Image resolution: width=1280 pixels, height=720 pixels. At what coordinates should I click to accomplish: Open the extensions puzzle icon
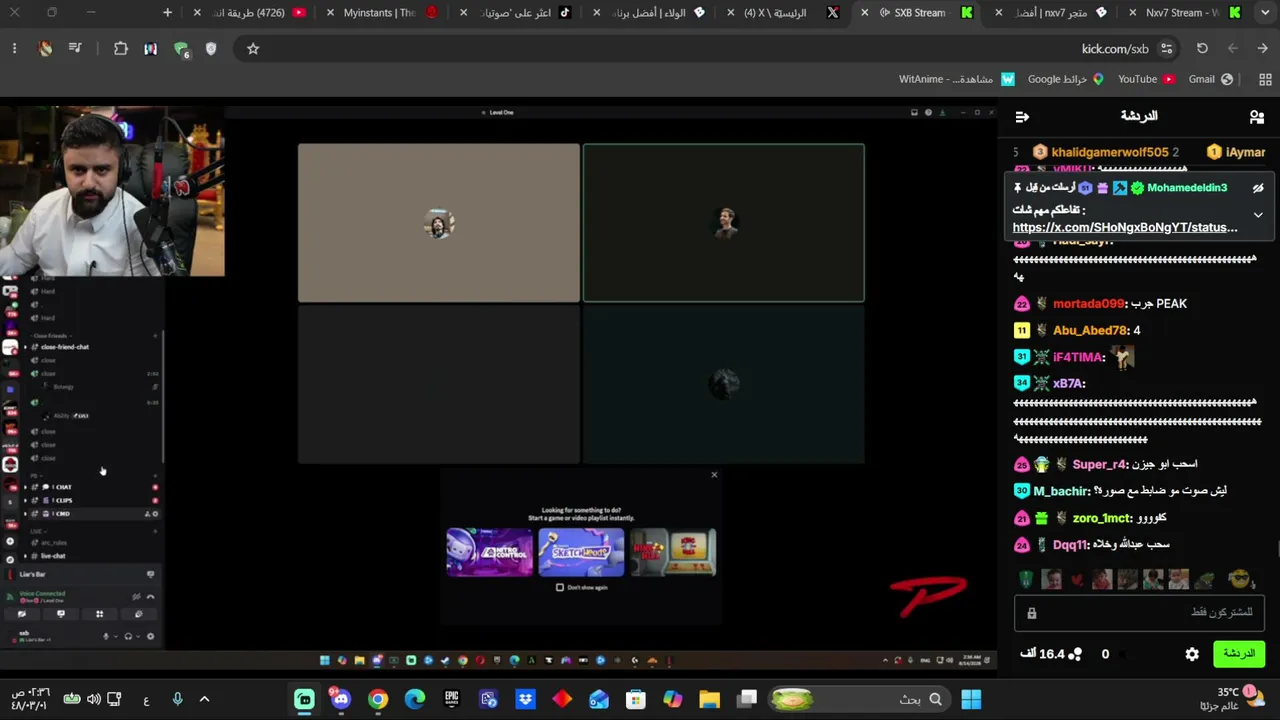pos(121,48)
